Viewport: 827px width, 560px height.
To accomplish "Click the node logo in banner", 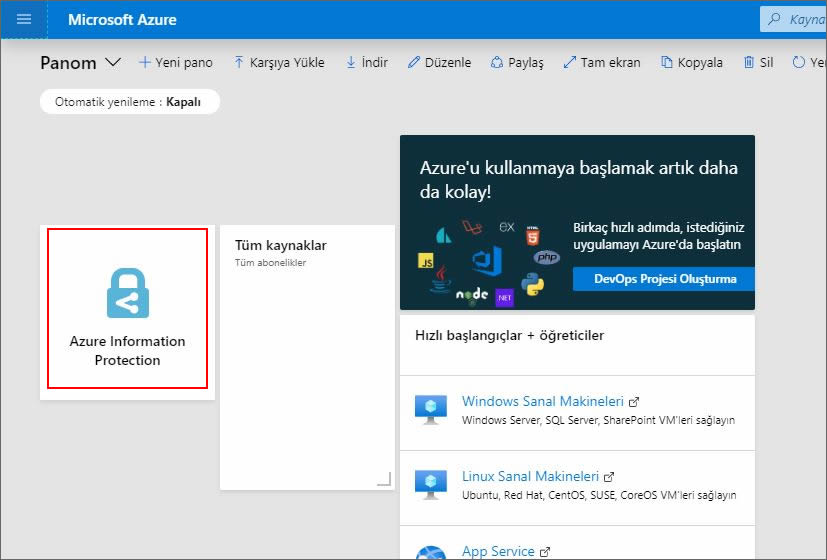I will (x=472, y=294).
